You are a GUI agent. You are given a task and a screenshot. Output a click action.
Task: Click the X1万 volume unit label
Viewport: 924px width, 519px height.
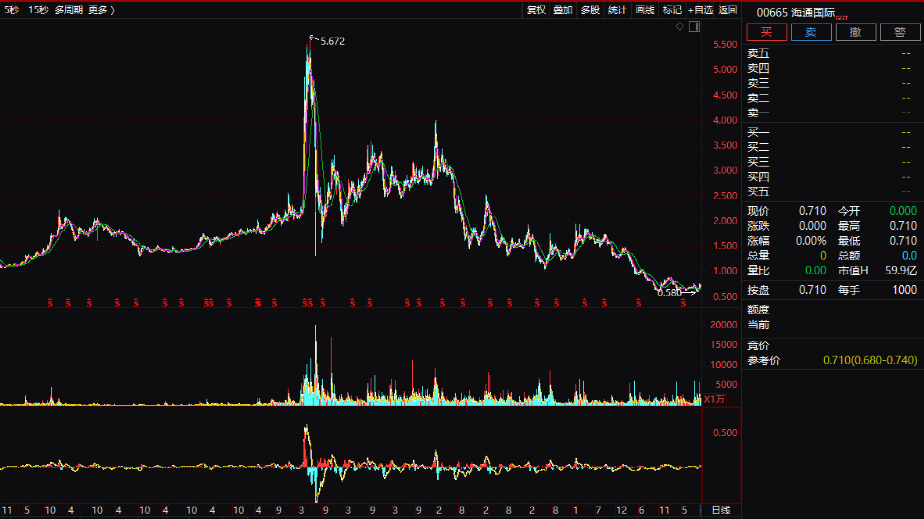click(x=714, y=399)
